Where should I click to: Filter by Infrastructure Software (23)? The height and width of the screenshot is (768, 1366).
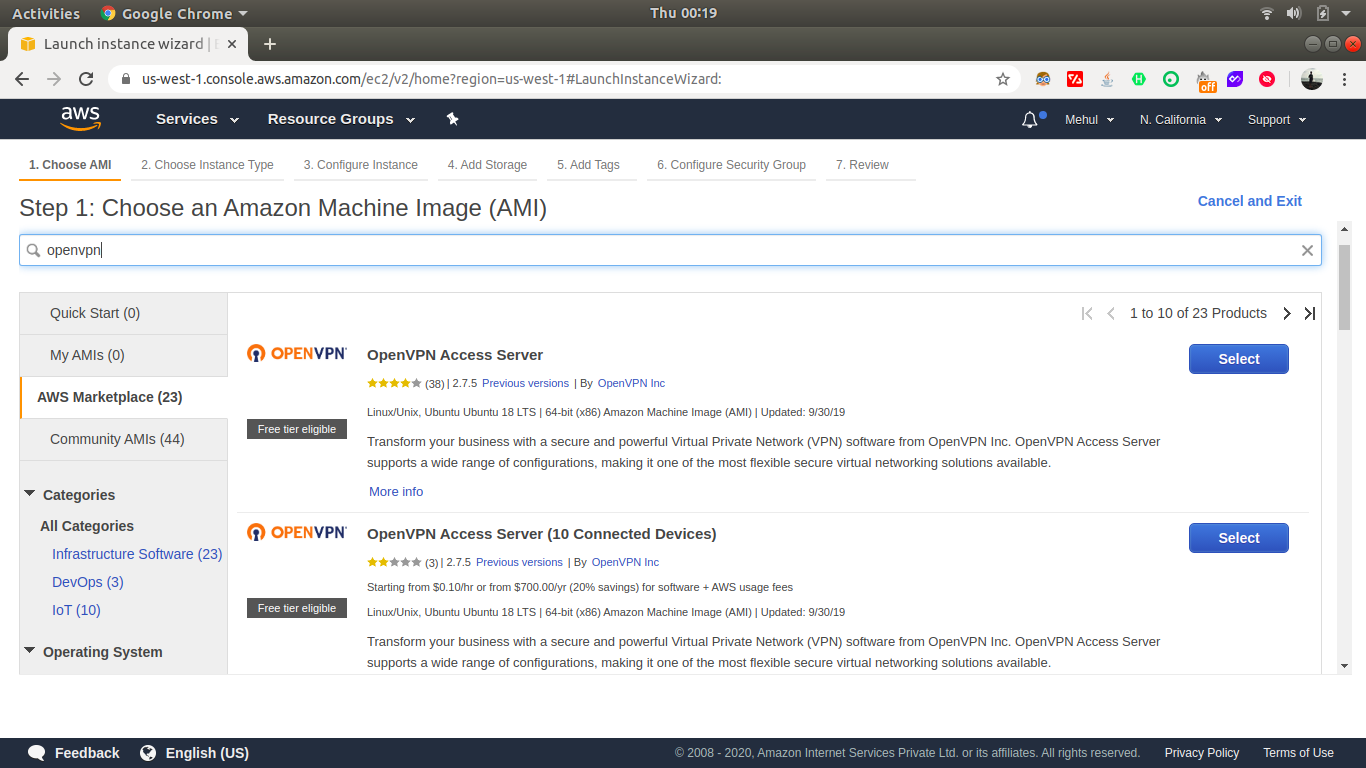tap(137, 554)
